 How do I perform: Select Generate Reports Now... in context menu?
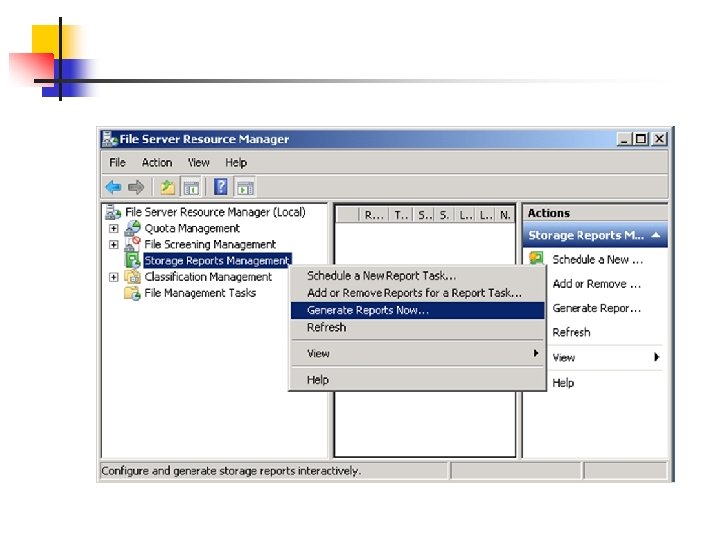click(417, 310)
